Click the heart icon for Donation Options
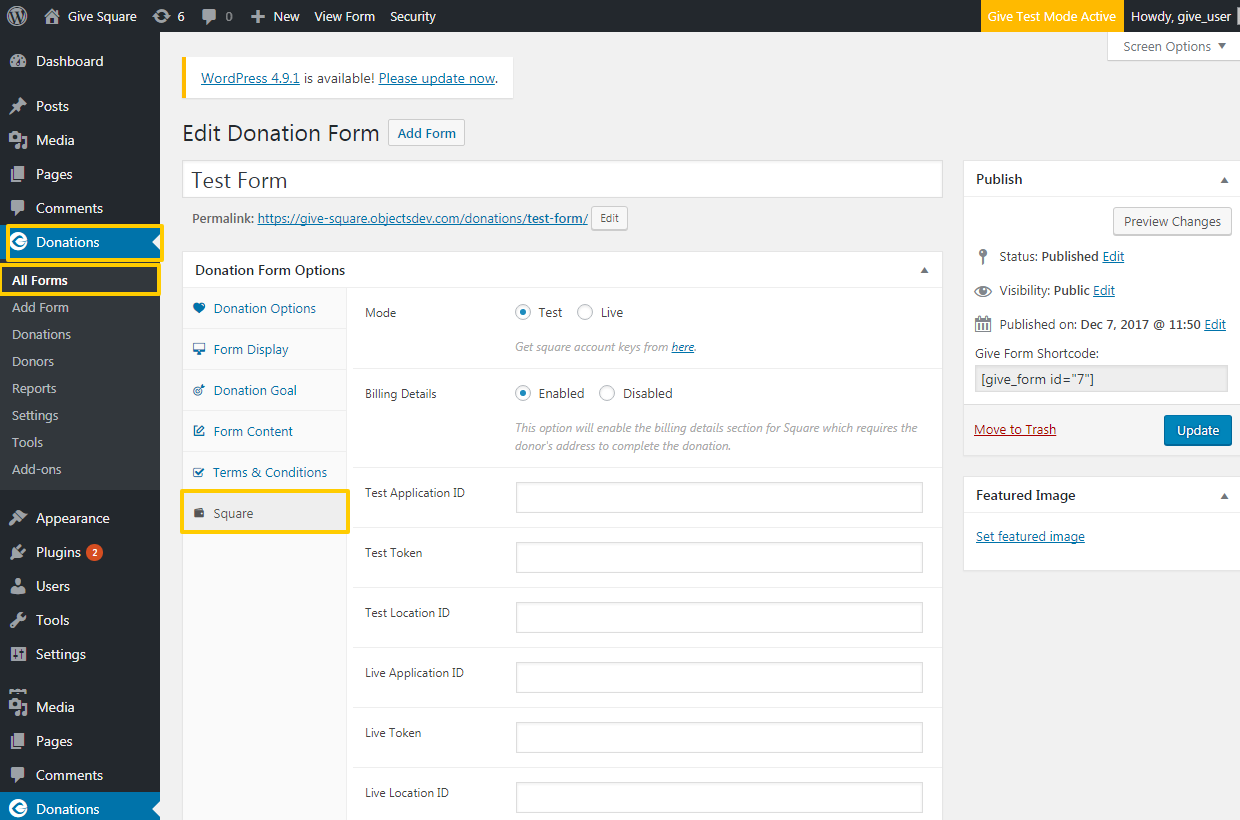The width and height of the screenshot is (1240, 820). tap(199, 308)
